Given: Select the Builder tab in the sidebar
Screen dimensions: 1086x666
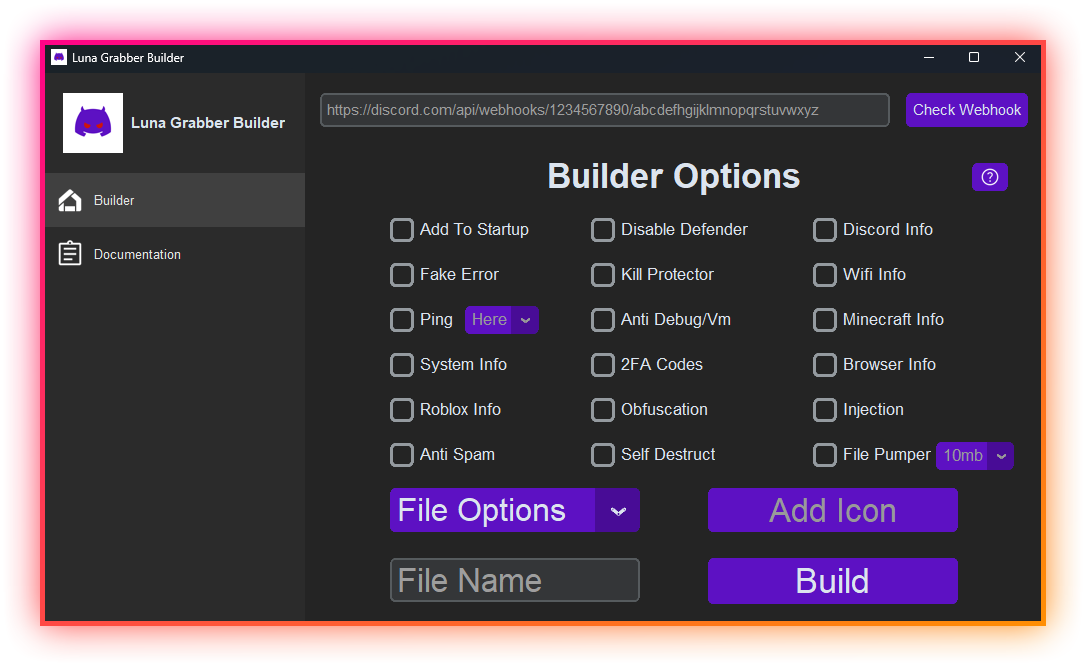Looking at the screenshot, I should click(112, 200).
